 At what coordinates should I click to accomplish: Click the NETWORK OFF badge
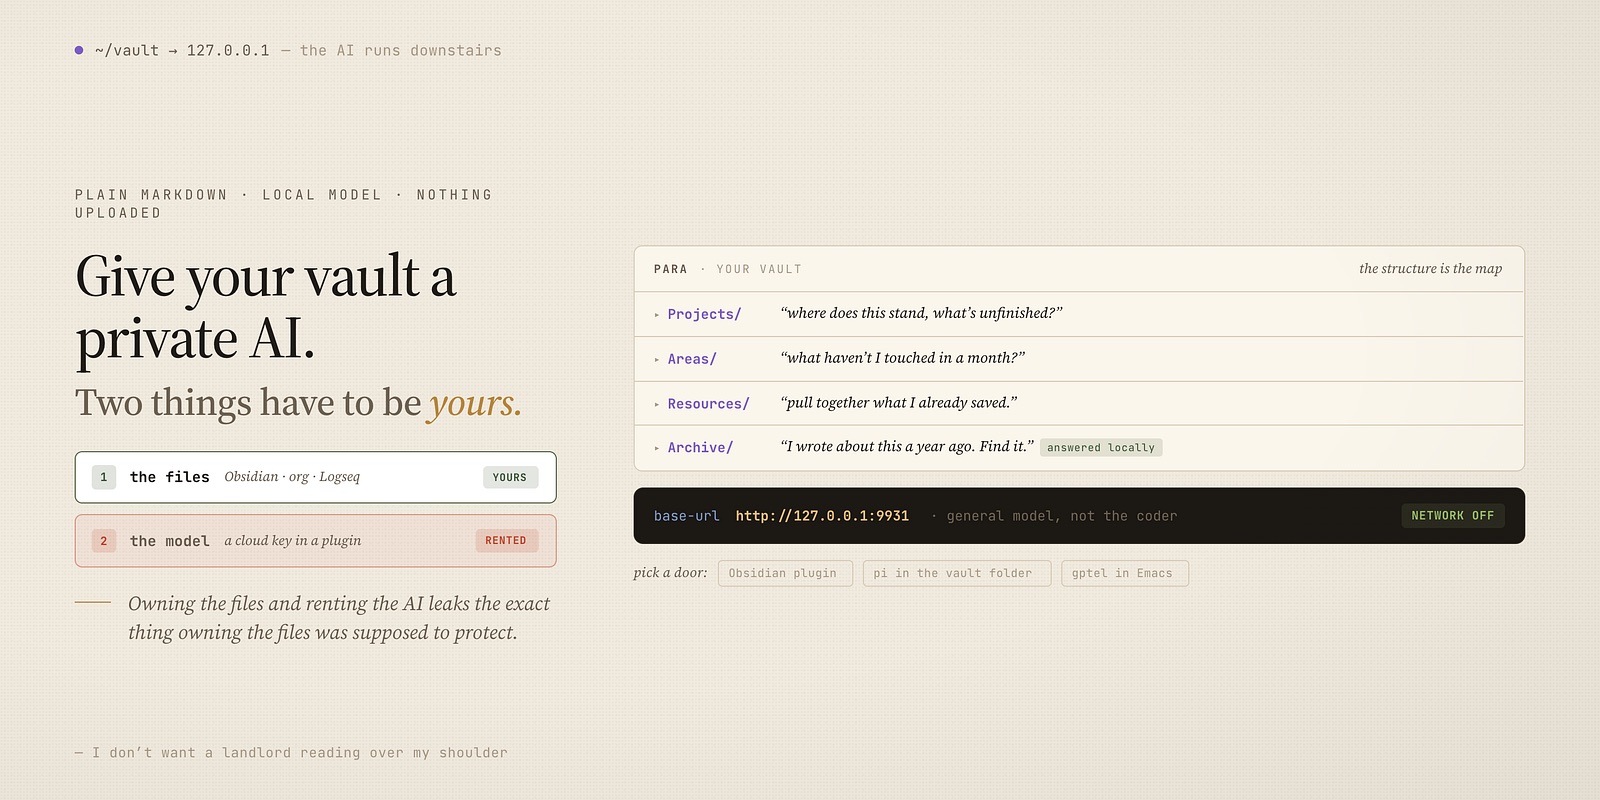pyautogui.click(x=1453, y=516)
